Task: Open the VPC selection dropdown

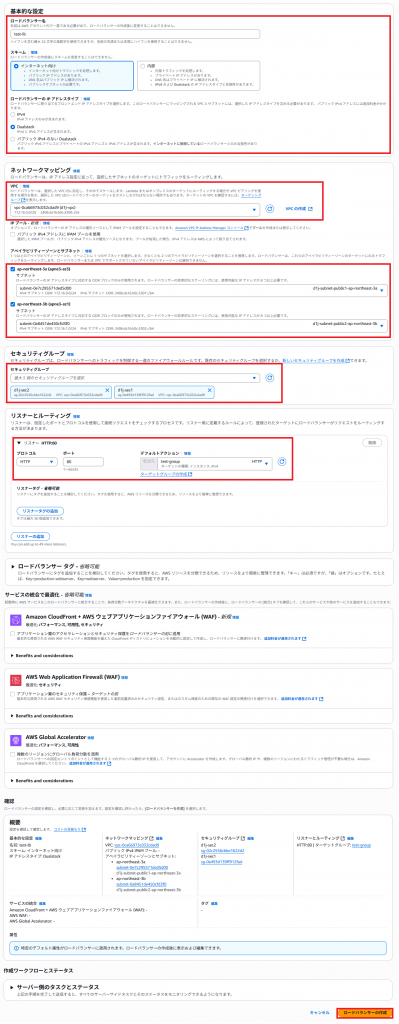Action: pyautogui.click(x=135, y=210)
